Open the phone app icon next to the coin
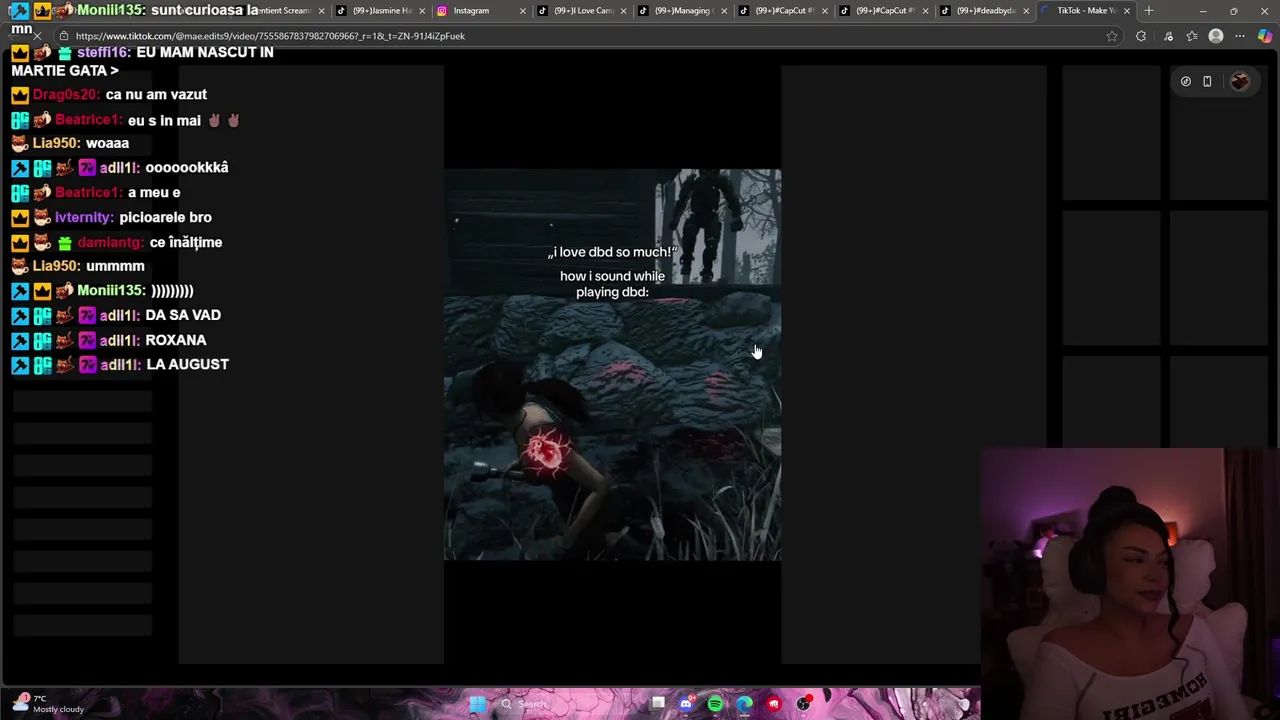The image size is (1280, 720). point(1207,82)
